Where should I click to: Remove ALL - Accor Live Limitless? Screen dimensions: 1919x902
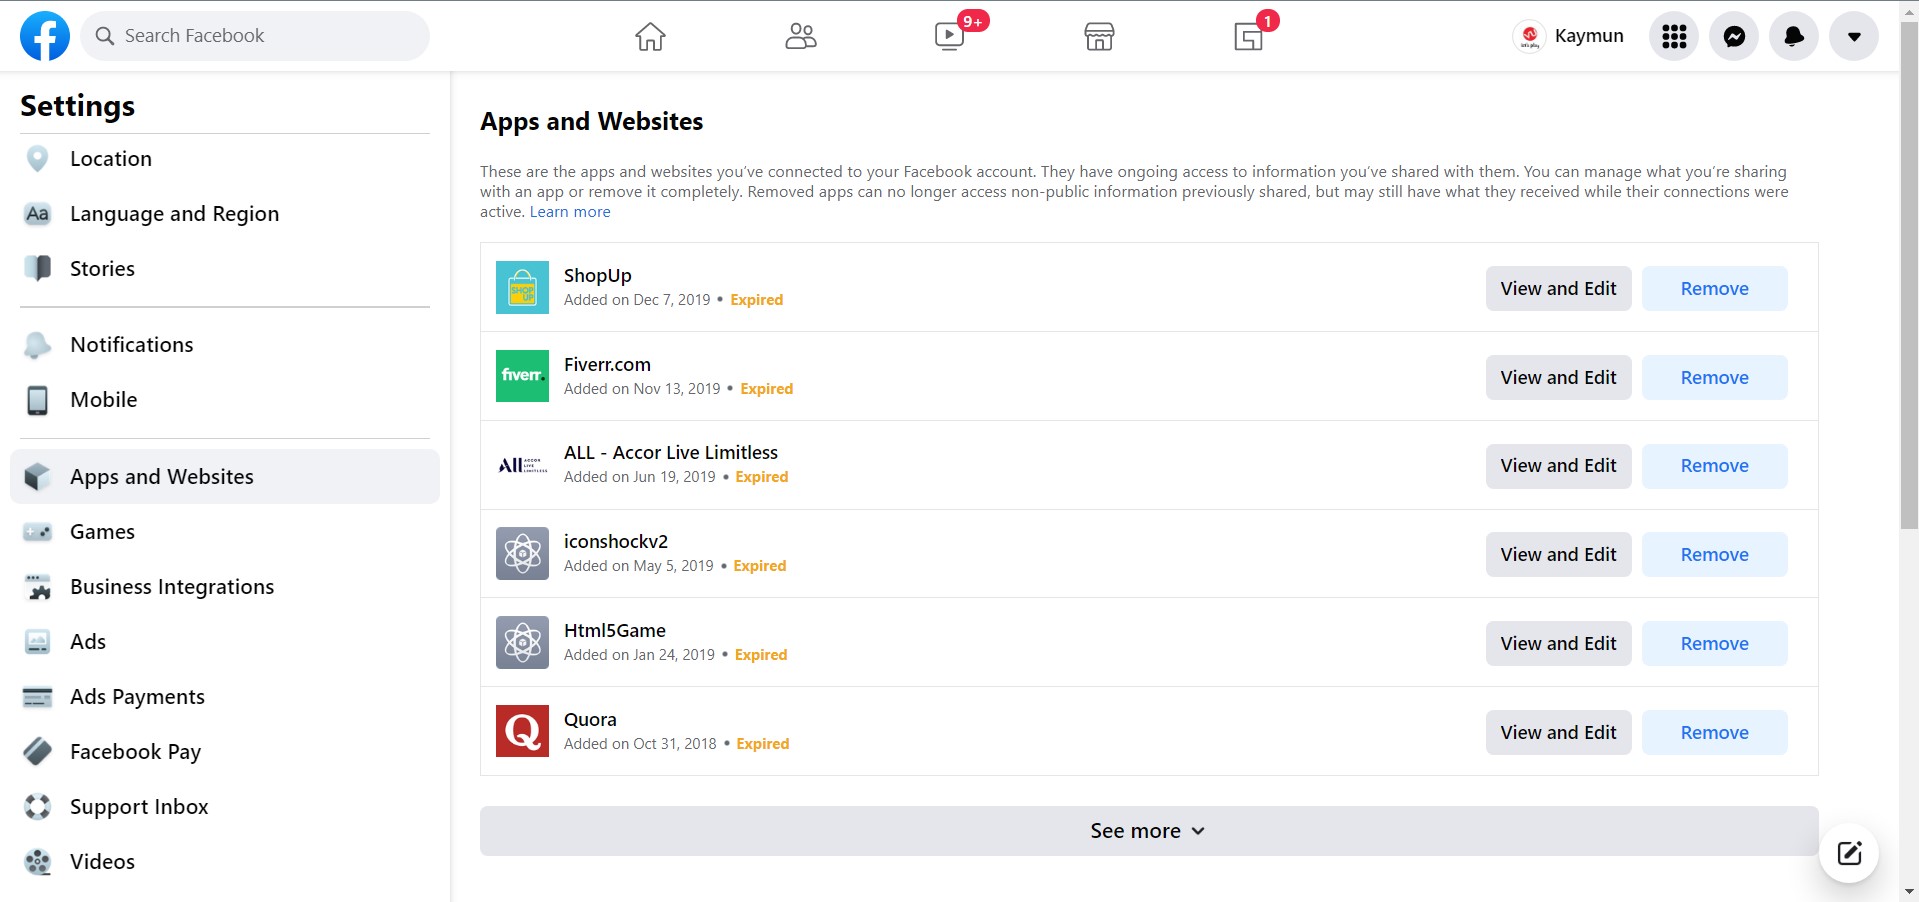(1714, 466)
